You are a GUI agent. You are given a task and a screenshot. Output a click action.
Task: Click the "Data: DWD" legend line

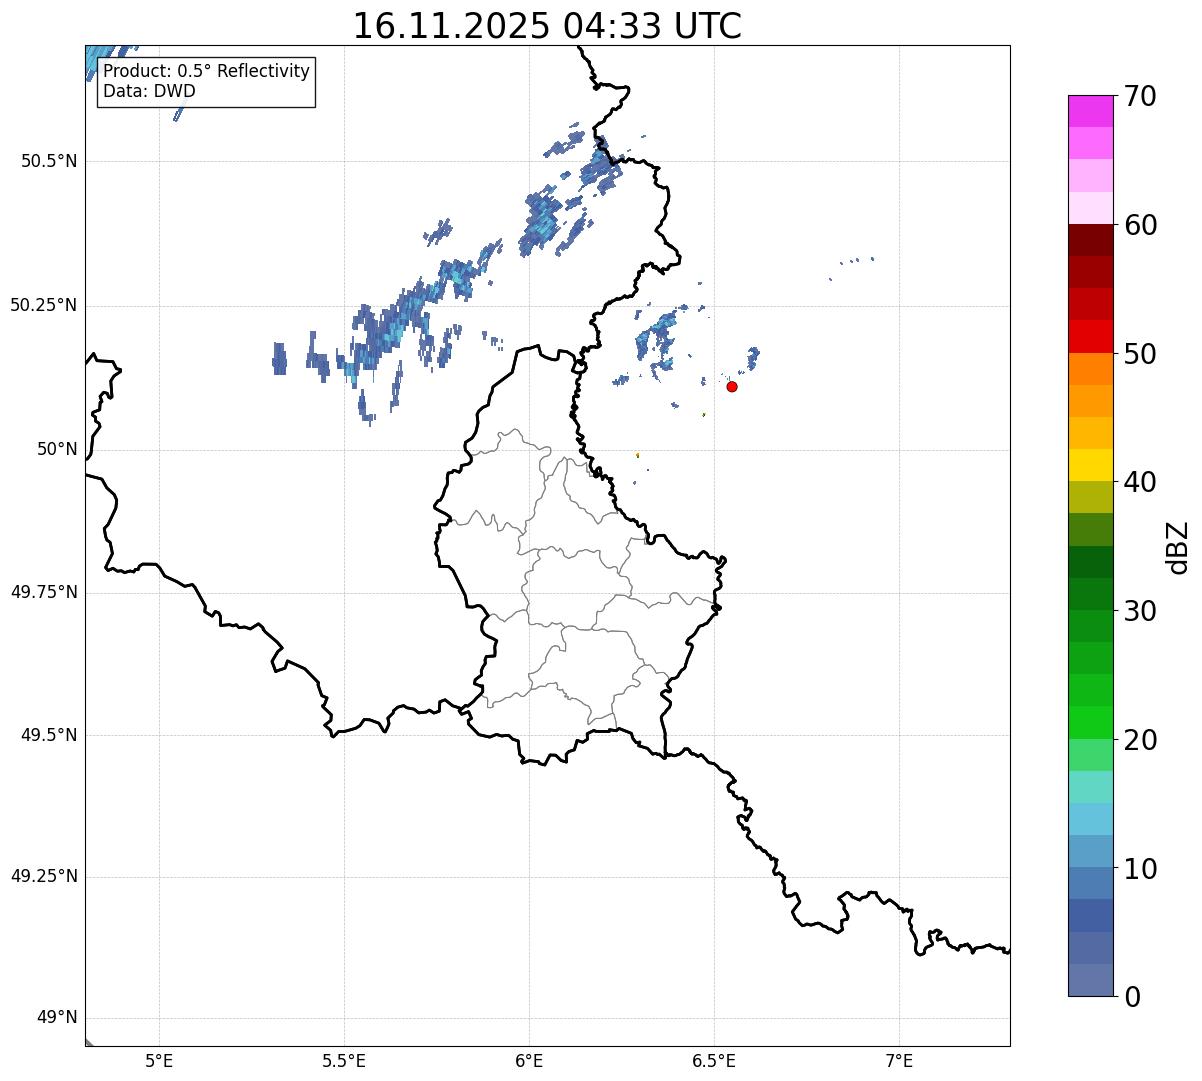(x=149, y=91)
